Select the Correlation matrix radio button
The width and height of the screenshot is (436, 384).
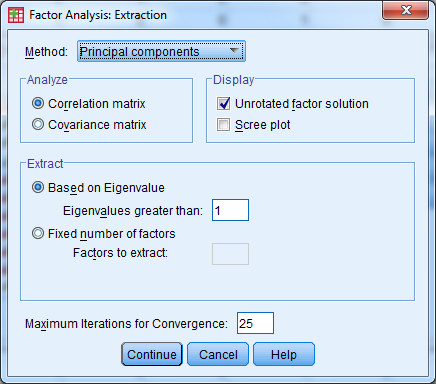(38, 103)
